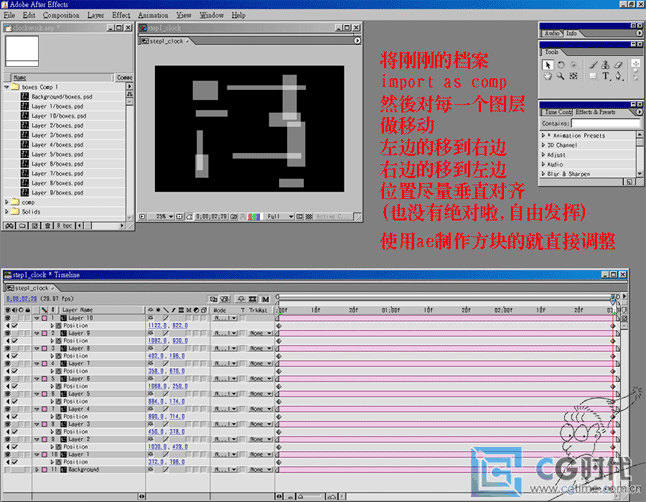This screenshot has width=646, height=502.
Task: Open the Effect menu
Action: pyautogui.click(x=121, y=15)
